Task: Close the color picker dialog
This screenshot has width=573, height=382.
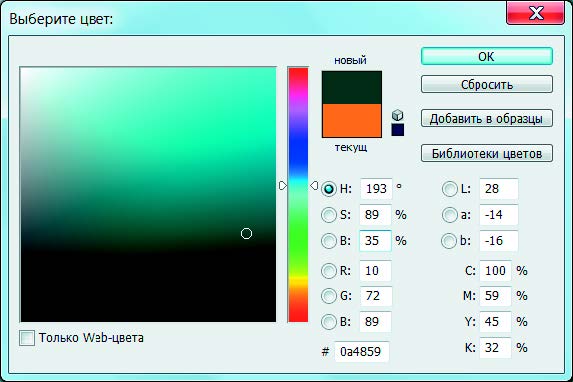Action: click(535, 13)
